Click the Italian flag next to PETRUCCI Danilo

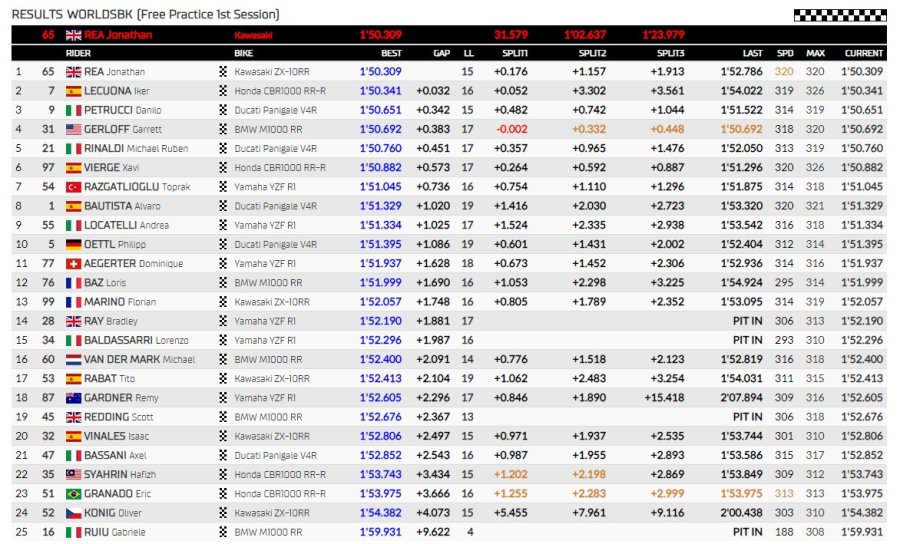coord(73,110)
